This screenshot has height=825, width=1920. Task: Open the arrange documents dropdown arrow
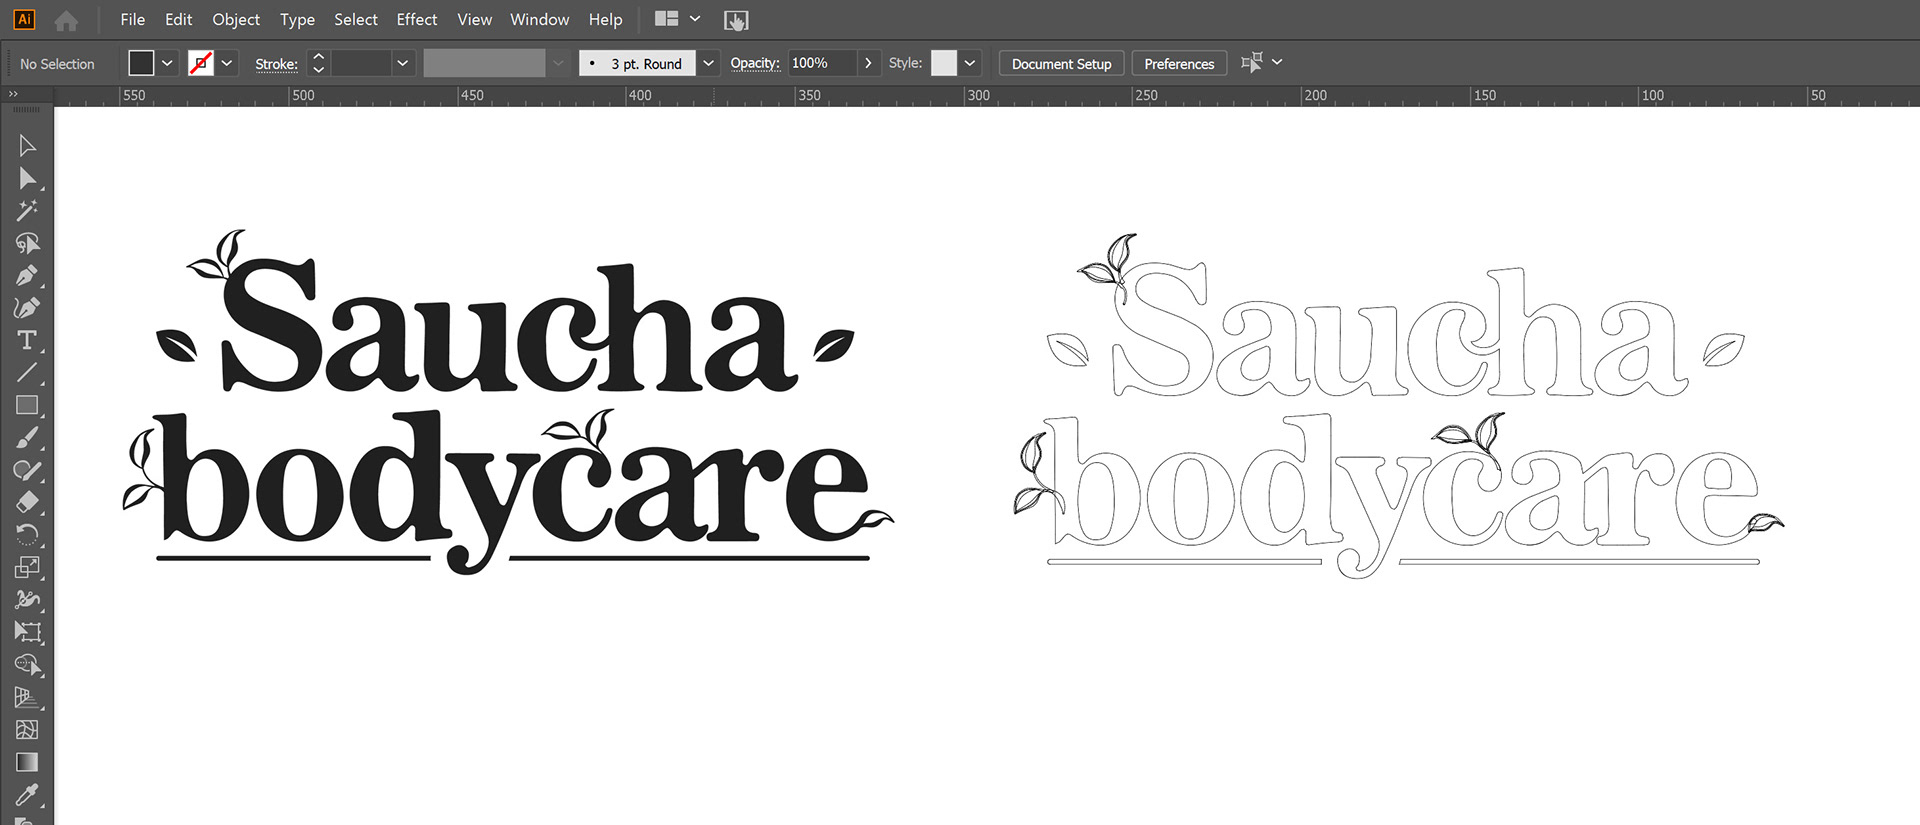click(x=695, y=19)
